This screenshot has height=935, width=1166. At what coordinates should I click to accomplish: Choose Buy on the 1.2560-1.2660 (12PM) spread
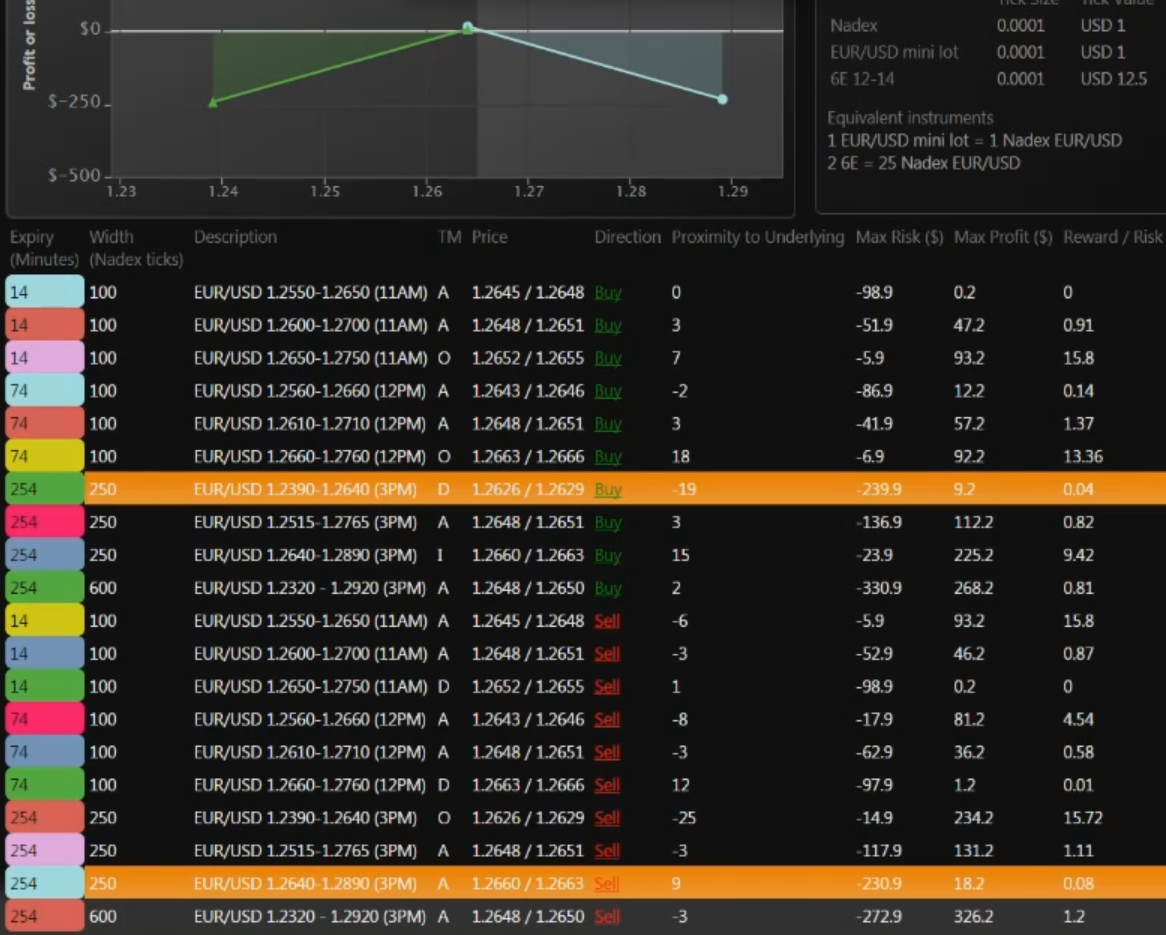click(608, 391)
